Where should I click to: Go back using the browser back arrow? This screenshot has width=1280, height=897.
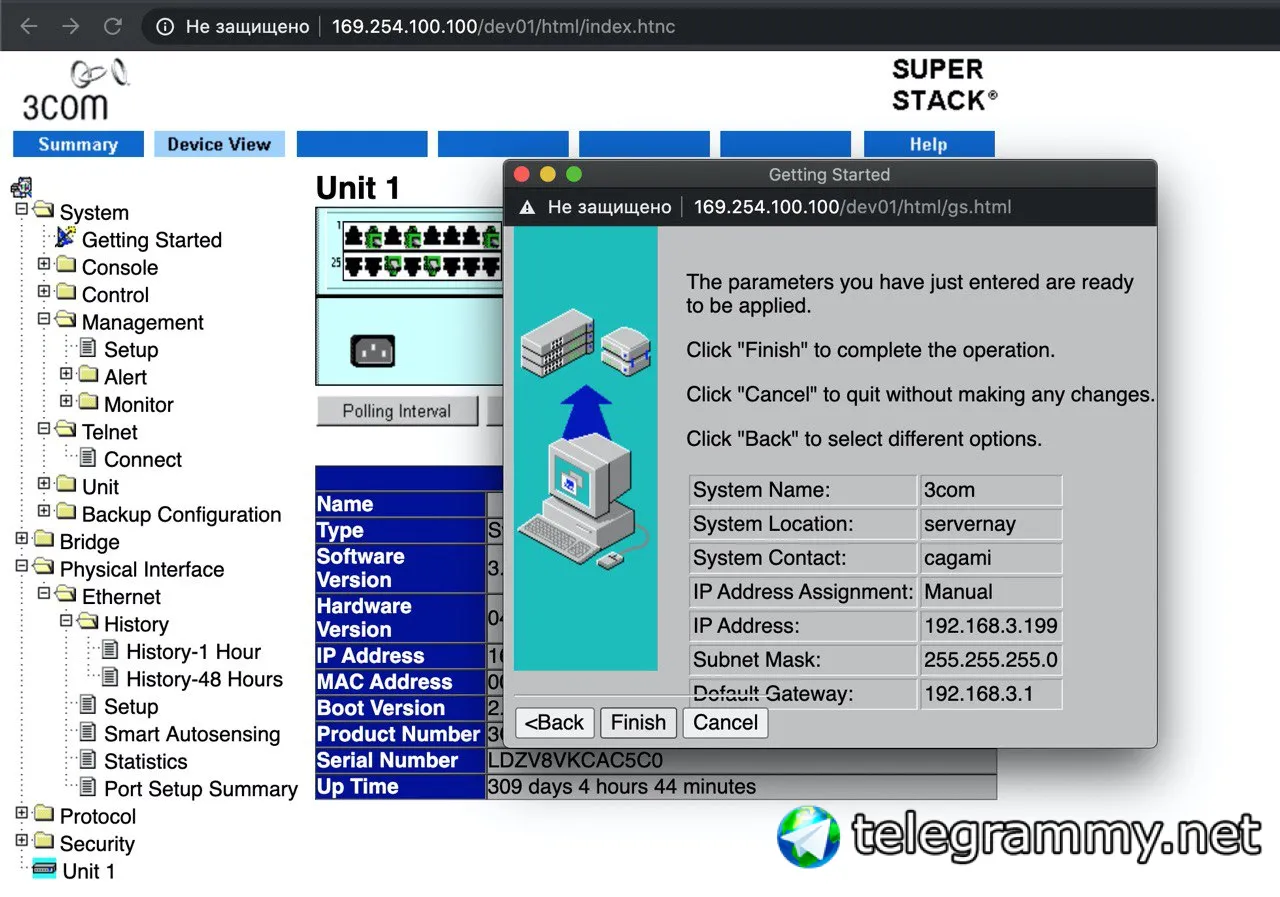(29, 26)
